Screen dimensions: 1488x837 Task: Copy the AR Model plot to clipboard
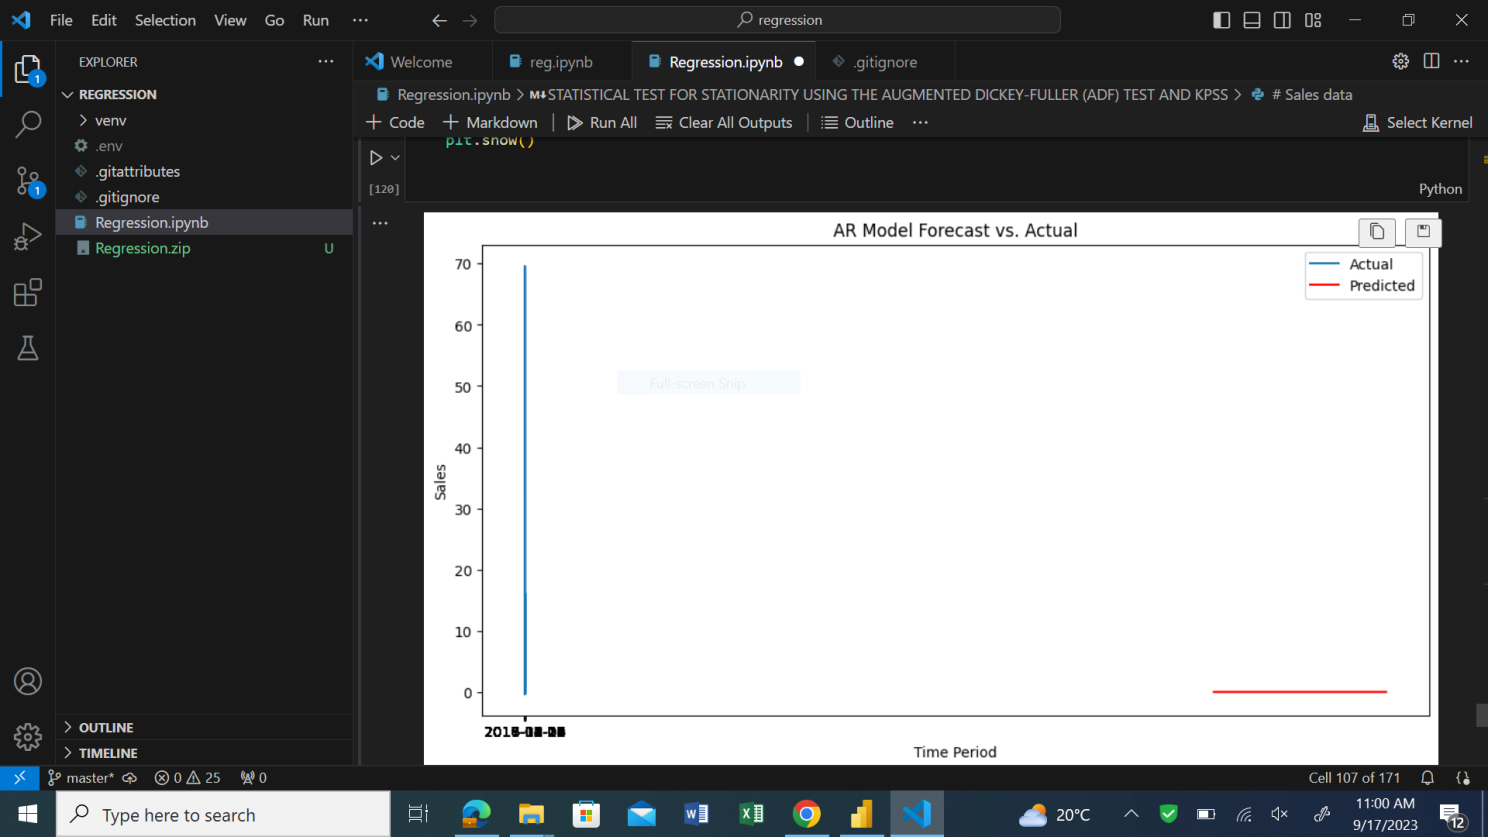coord(1376,231)
